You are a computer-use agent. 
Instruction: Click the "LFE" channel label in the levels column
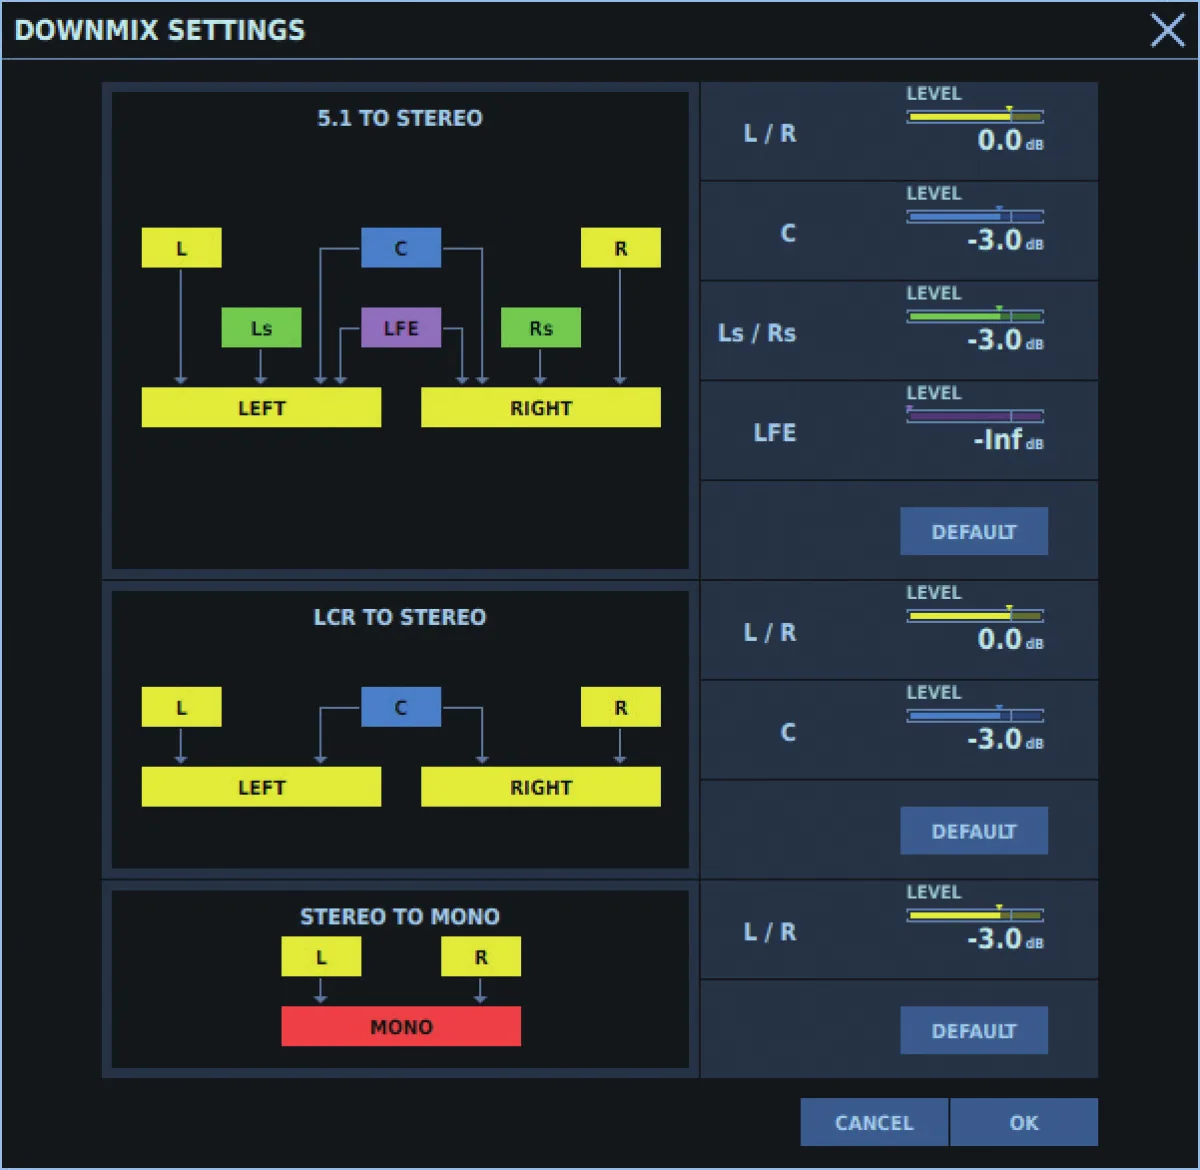(x=775, y=433)
